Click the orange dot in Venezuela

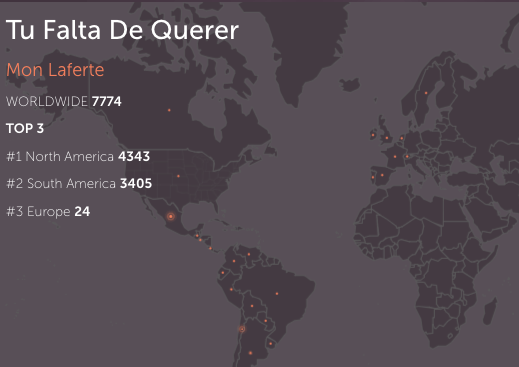pos(249,254)
